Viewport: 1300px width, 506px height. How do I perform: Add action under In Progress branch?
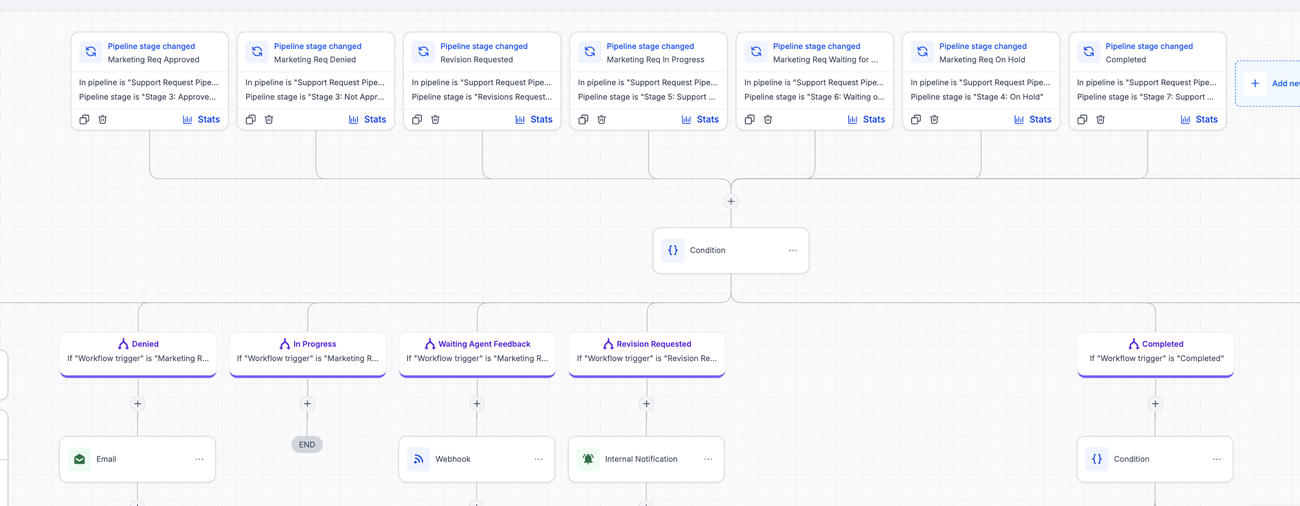tap(307, 404)
